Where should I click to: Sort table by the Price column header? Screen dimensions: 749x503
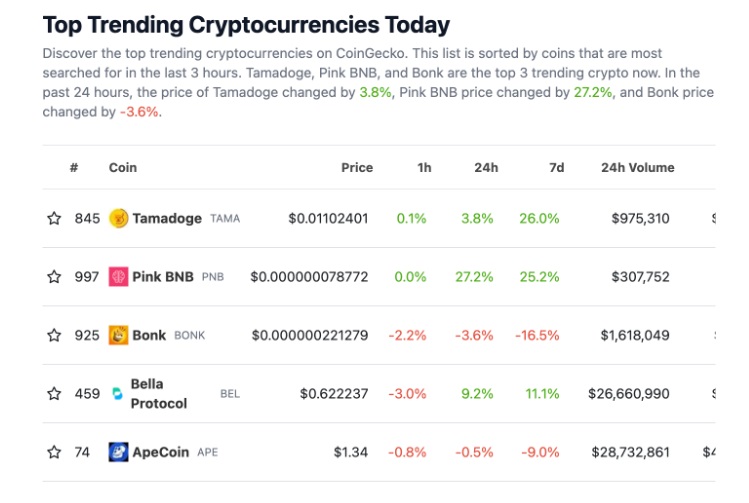pos(357,168)
